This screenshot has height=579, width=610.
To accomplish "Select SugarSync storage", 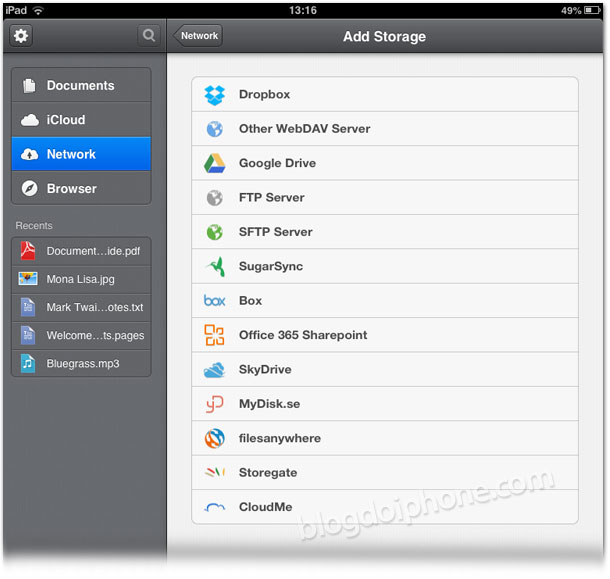I will tap(385, 266).
